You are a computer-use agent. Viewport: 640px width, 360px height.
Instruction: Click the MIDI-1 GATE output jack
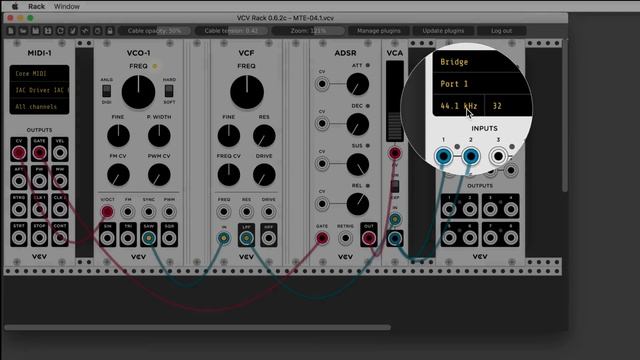pyautogui.click(x=39, y=153)
